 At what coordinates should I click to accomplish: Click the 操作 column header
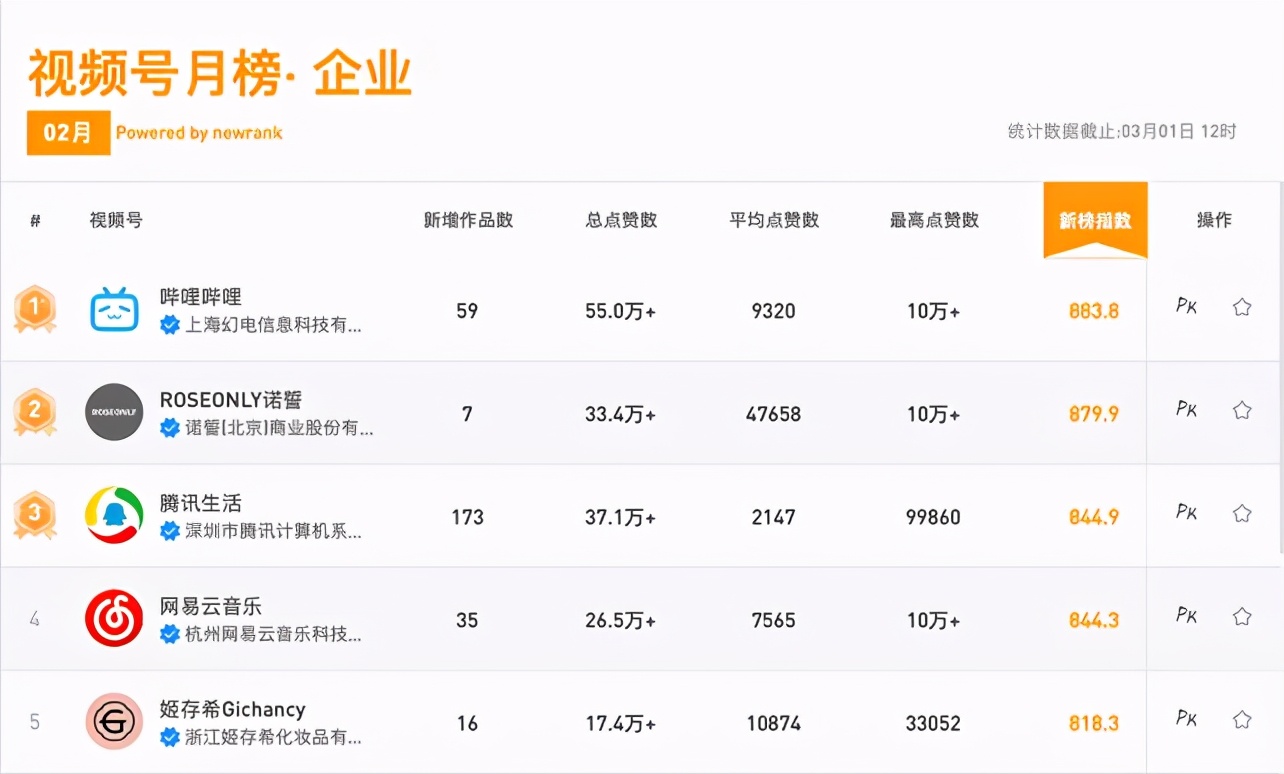1214,220
